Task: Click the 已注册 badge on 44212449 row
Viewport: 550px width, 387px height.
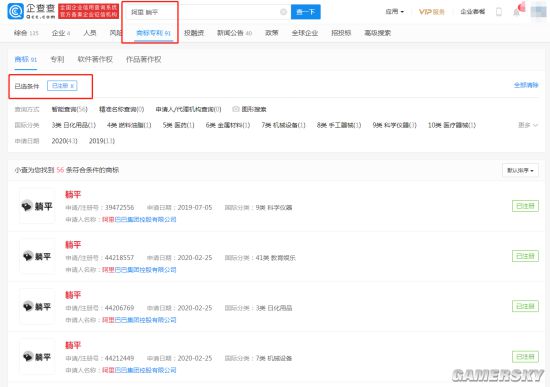Action: click(x=525, y=357)
